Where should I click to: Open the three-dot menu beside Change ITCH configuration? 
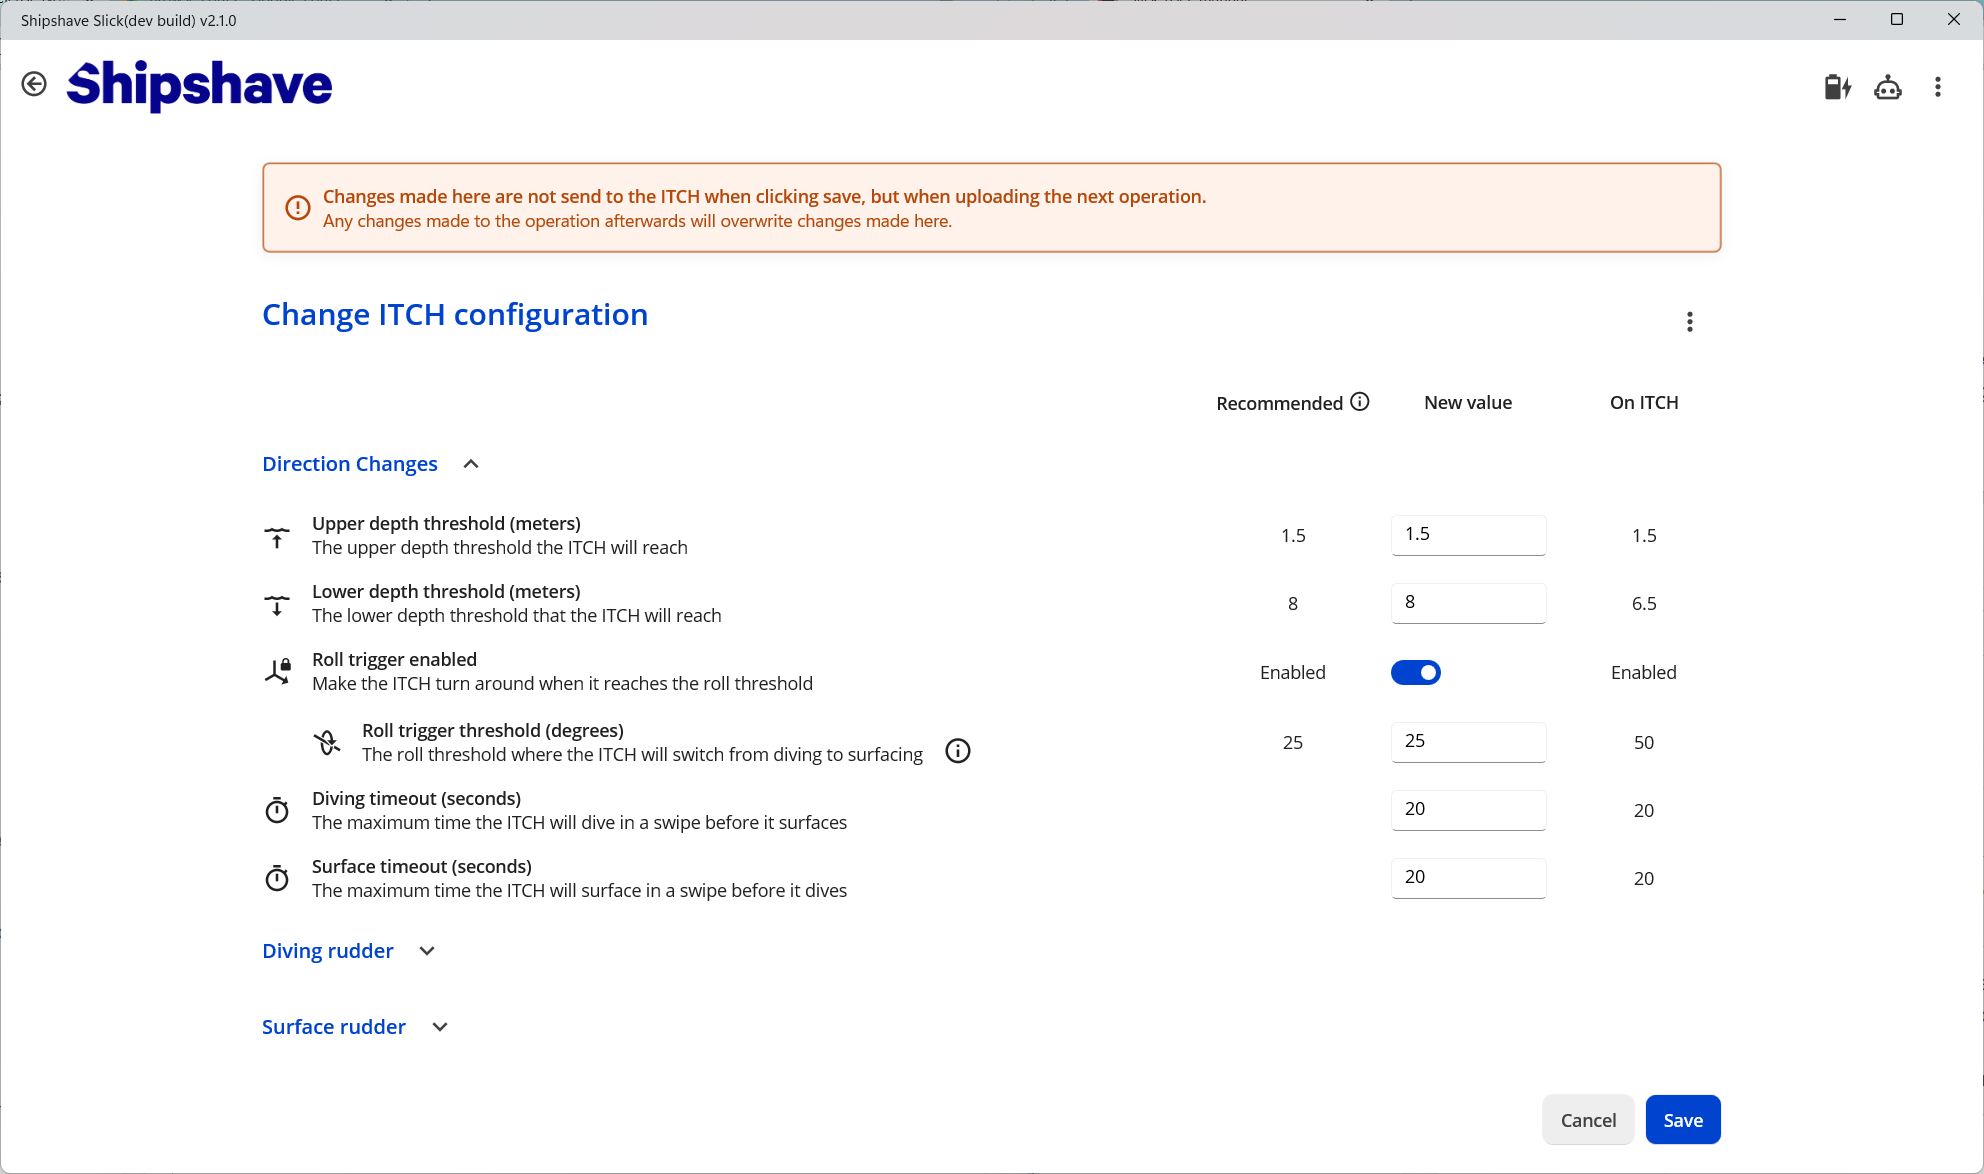coord(1690,321)
